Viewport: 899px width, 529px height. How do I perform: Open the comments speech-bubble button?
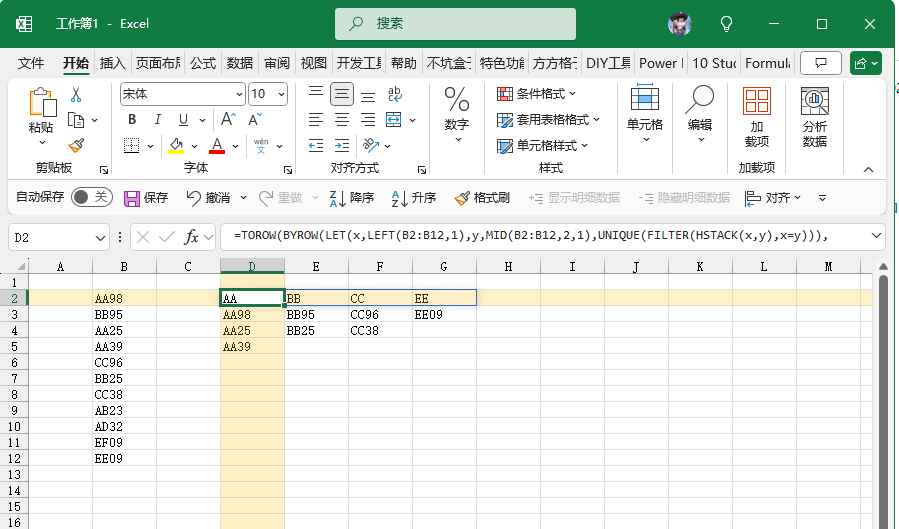(820, 63)
